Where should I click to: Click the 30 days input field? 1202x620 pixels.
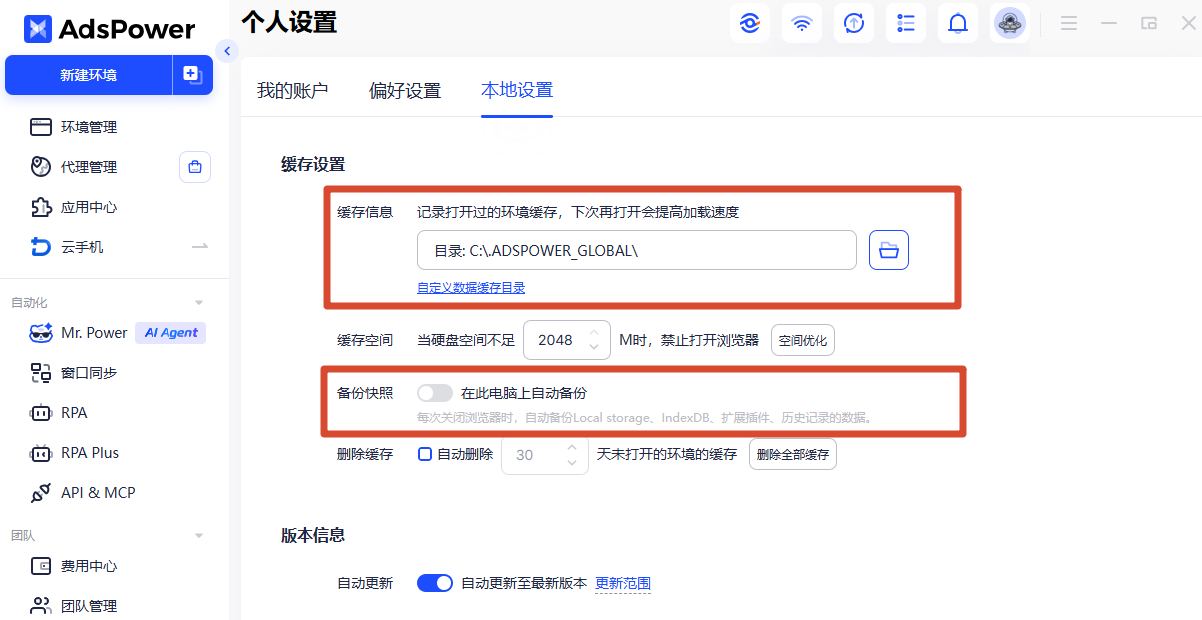(543, 454)
